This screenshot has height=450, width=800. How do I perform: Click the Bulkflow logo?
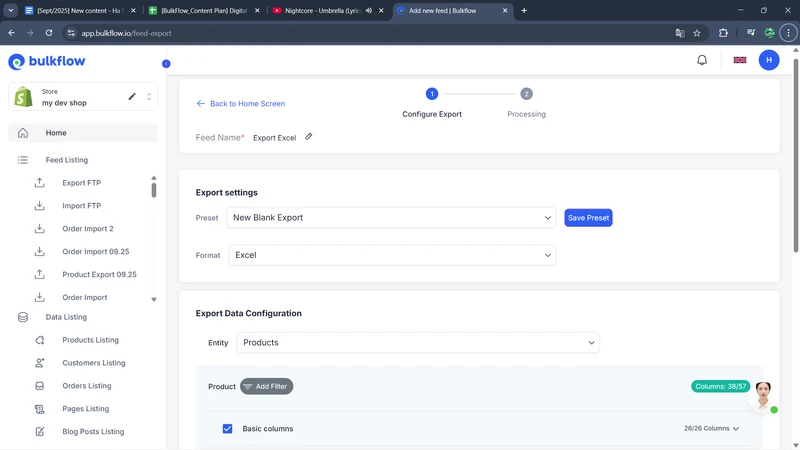[47, 62]
